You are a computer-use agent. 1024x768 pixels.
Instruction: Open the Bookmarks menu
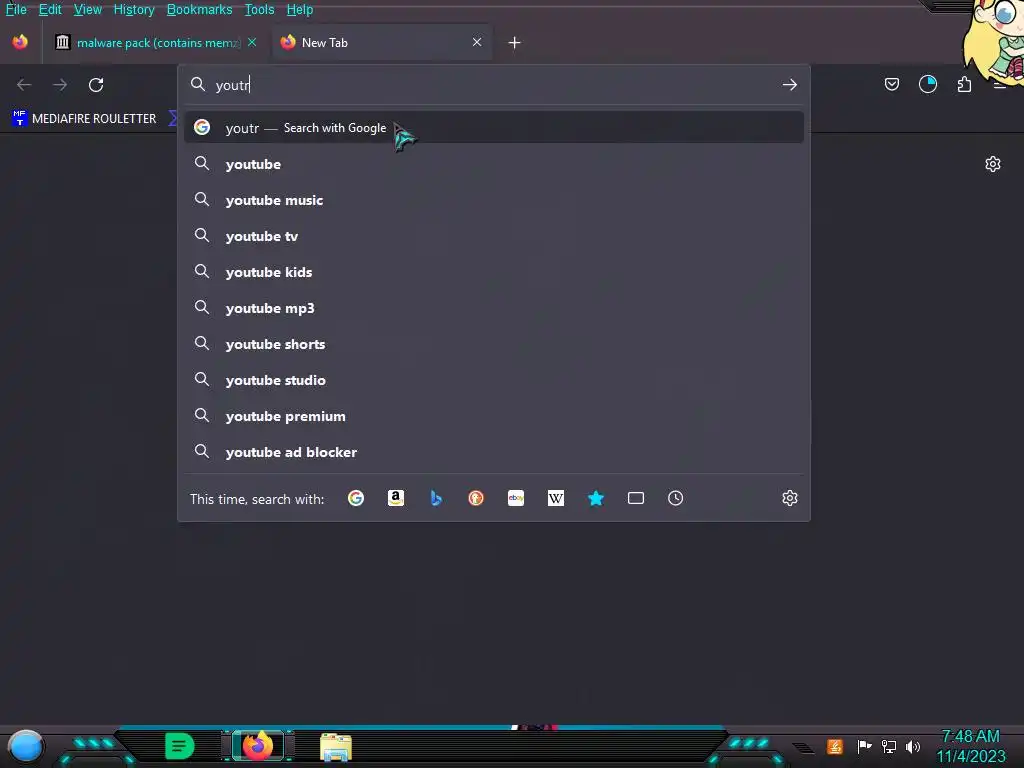(x=199, y=10)
